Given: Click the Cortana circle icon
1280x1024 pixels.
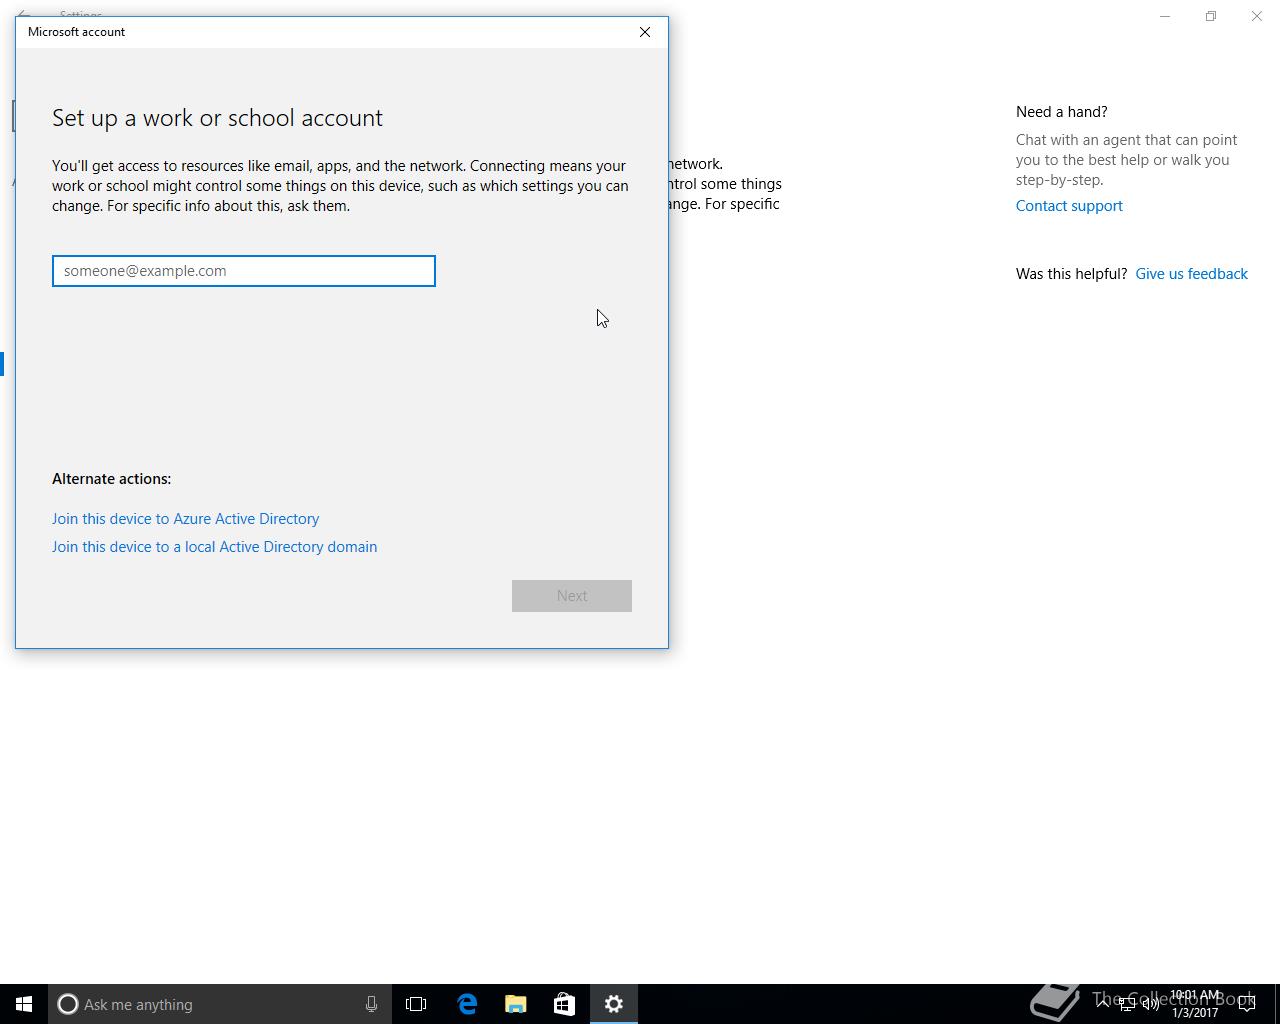Looking at the screenshot, I should [67, 1004].
